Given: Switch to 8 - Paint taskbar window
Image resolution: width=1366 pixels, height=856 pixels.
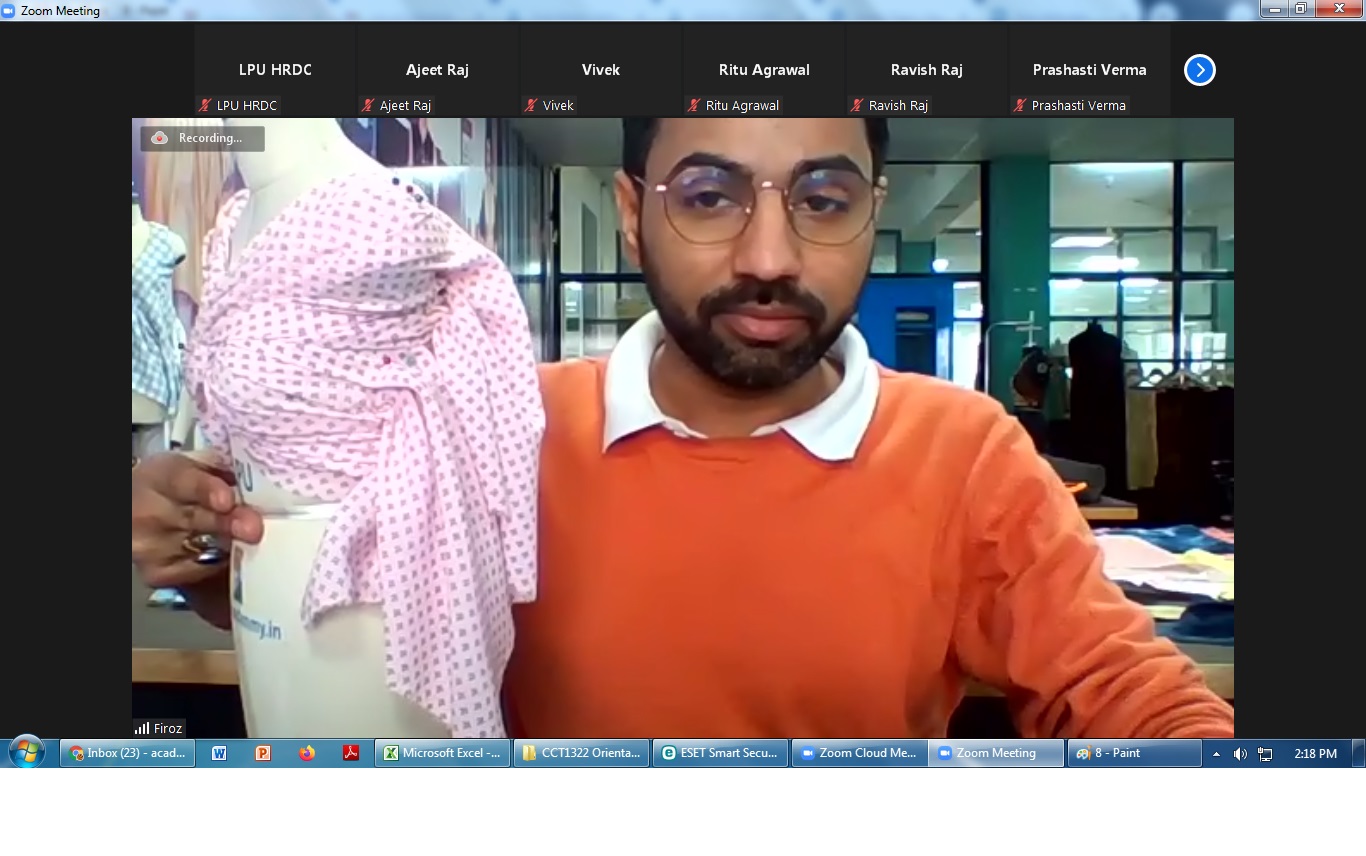Looking at the screenshot, I should coord(1135,753).
